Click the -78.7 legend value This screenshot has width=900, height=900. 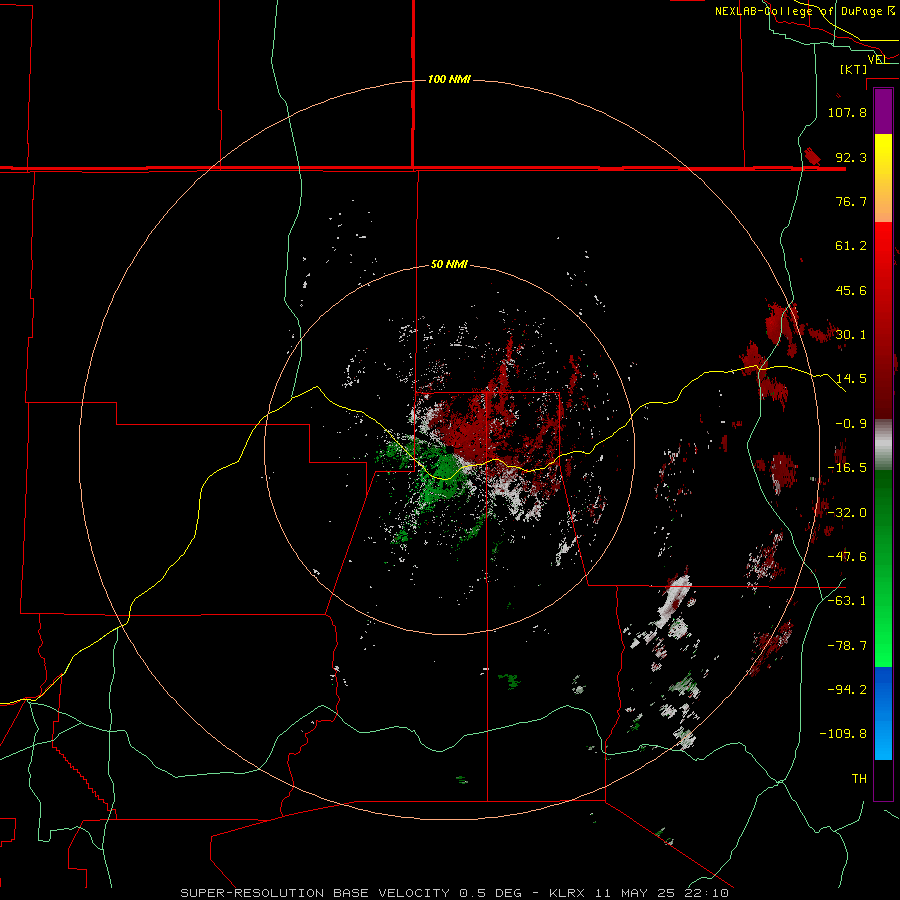tap(847, 646)
